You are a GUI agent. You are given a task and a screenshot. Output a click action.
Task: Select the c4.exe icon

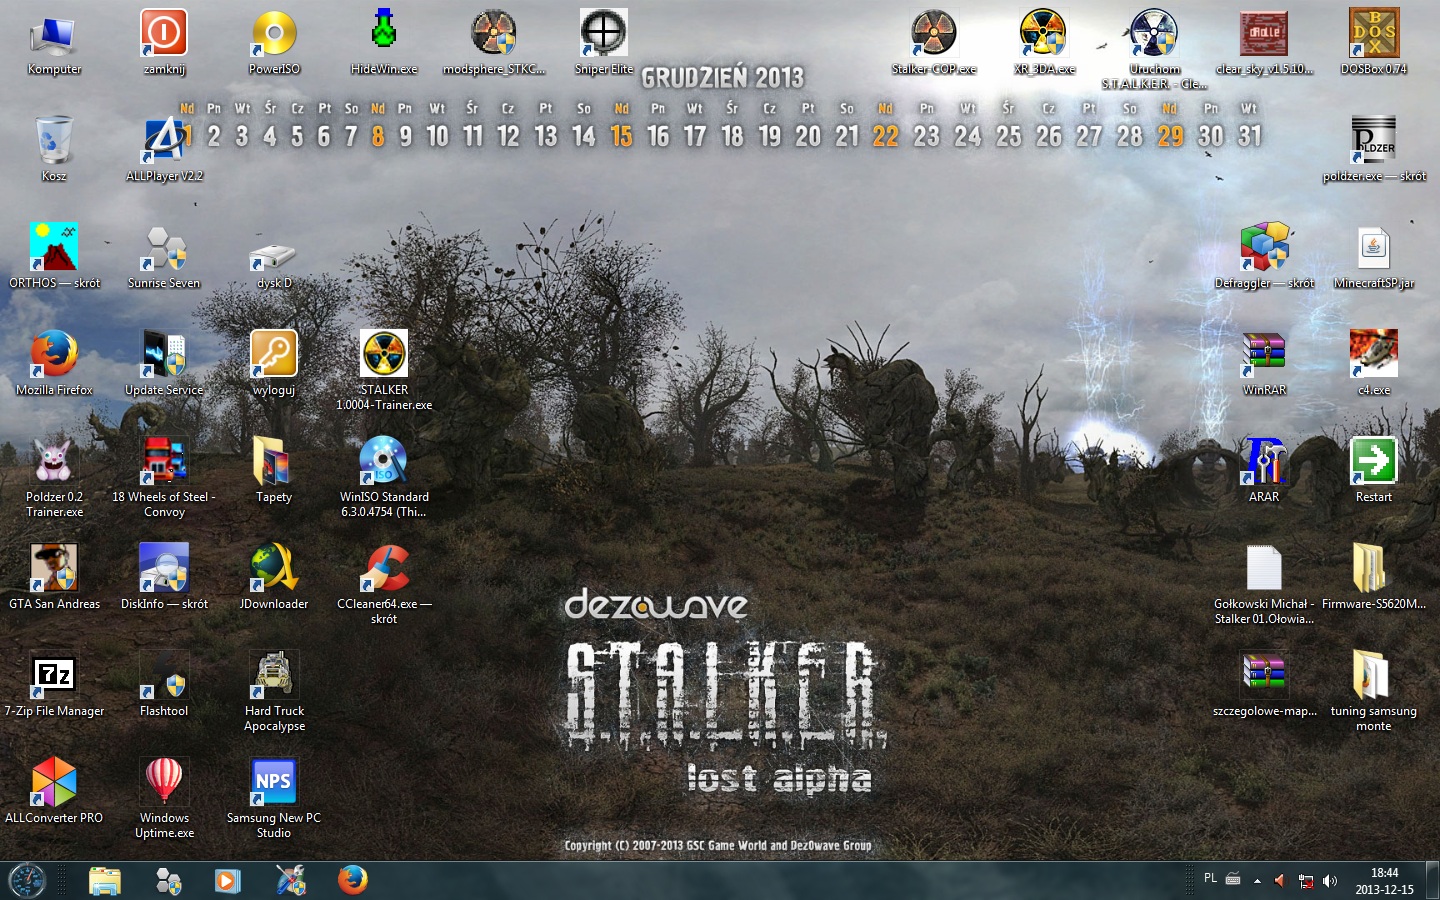1374,364
